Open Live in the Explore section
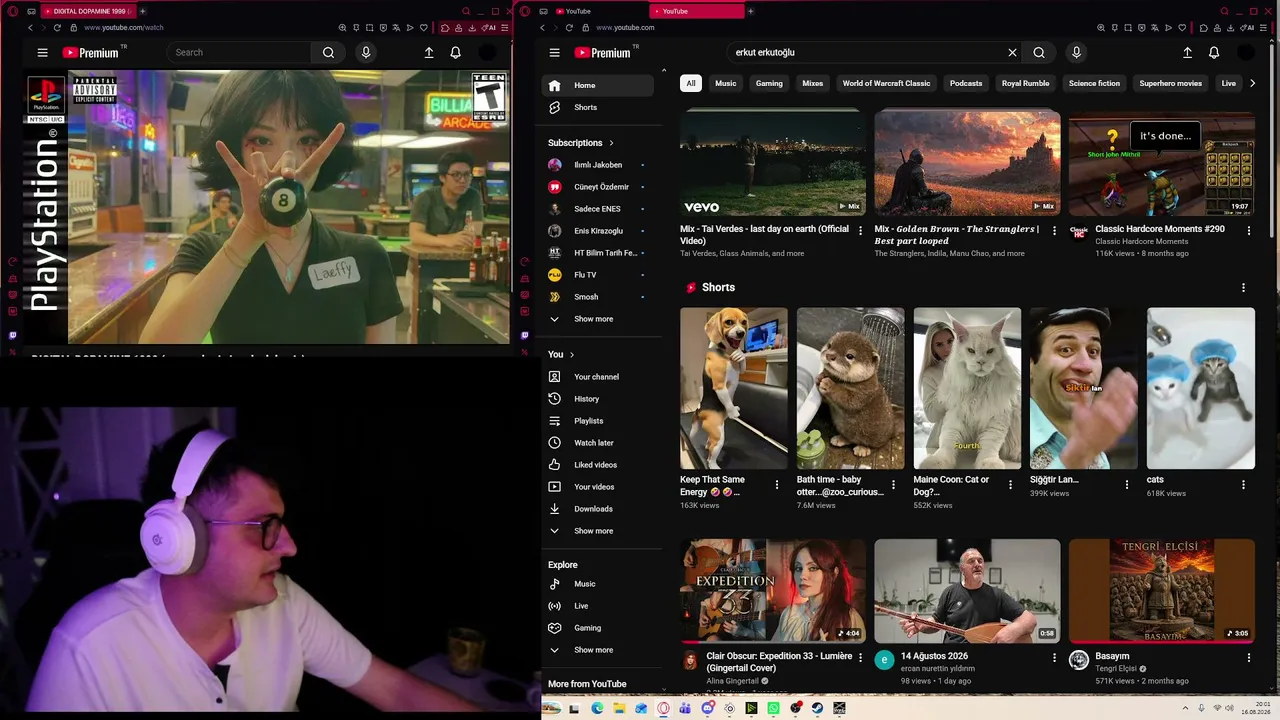 598,606
